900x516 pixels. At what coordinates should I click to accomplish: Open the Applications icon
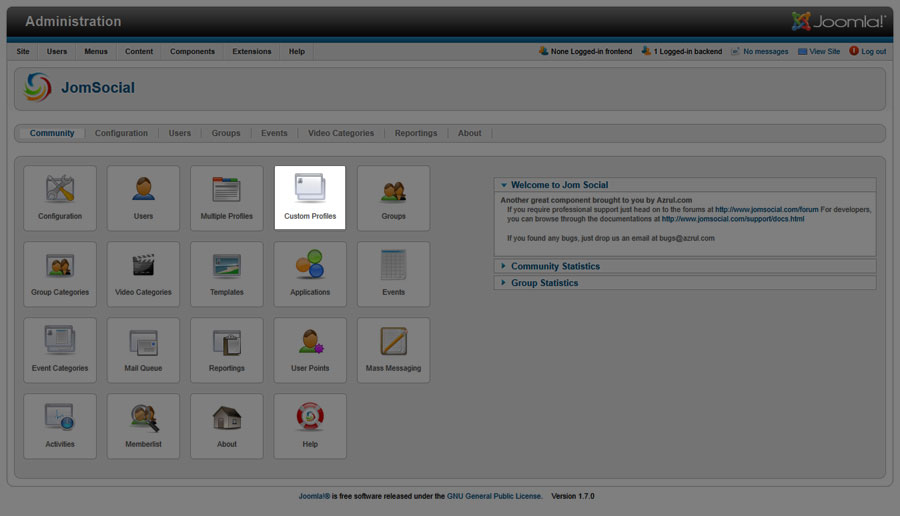tap(310, 274)
